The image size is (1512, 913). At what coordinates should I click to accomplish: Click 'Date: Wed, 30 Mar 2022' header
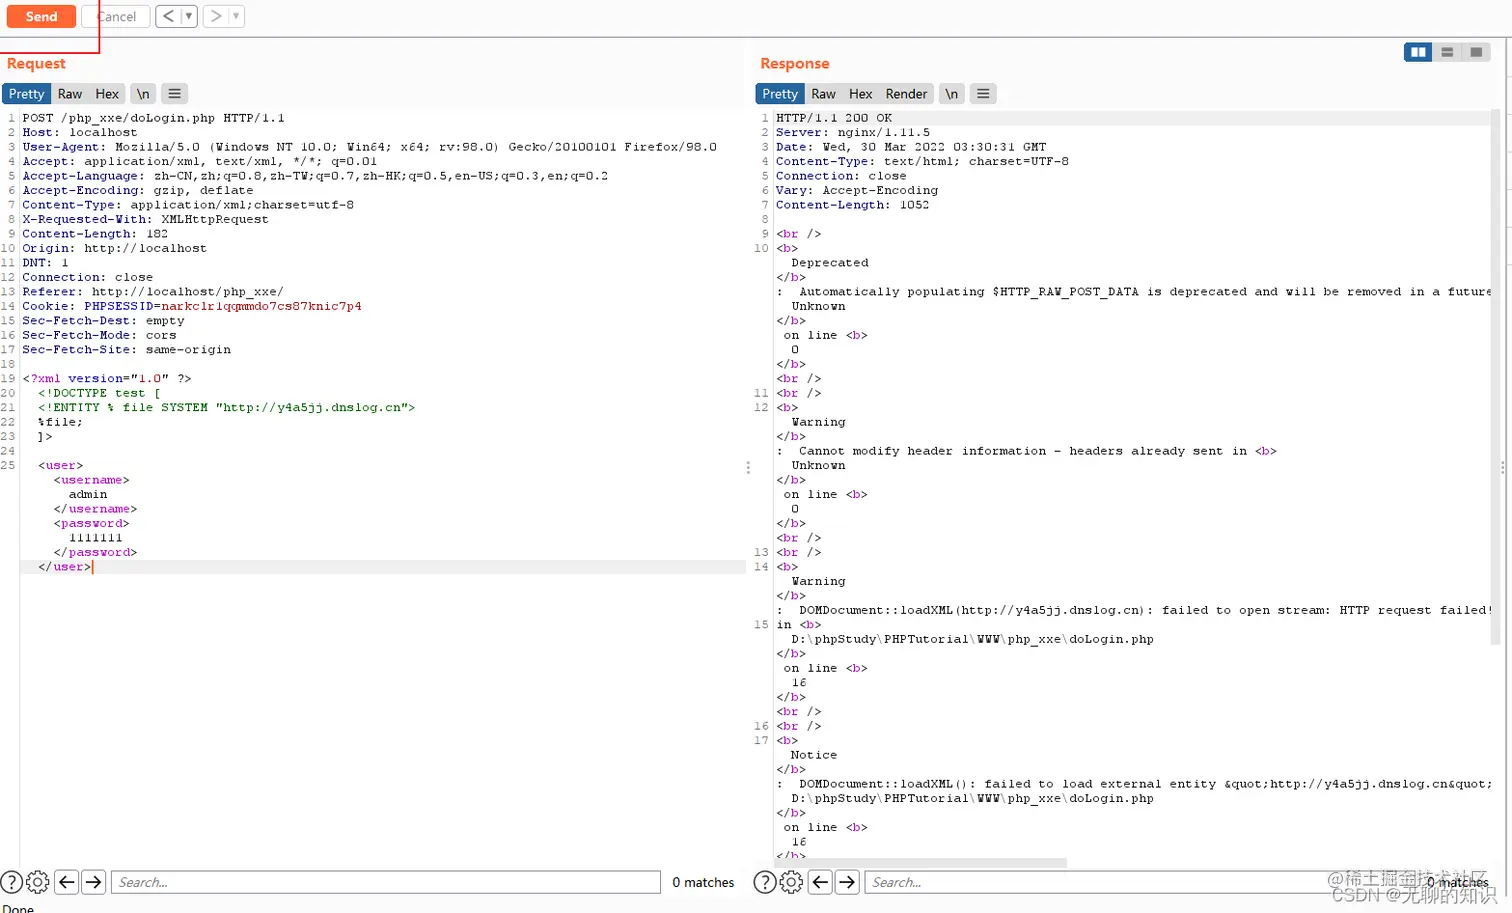pos(911,147)
